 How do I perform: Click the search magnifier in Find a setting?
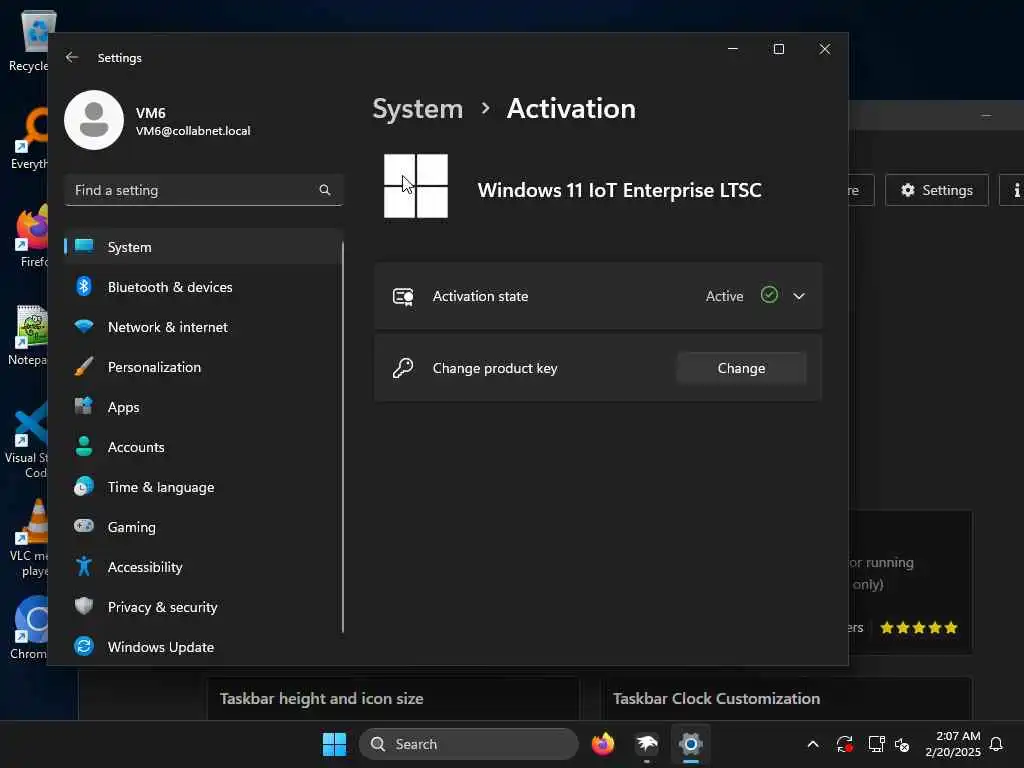[x=325, y=190]
